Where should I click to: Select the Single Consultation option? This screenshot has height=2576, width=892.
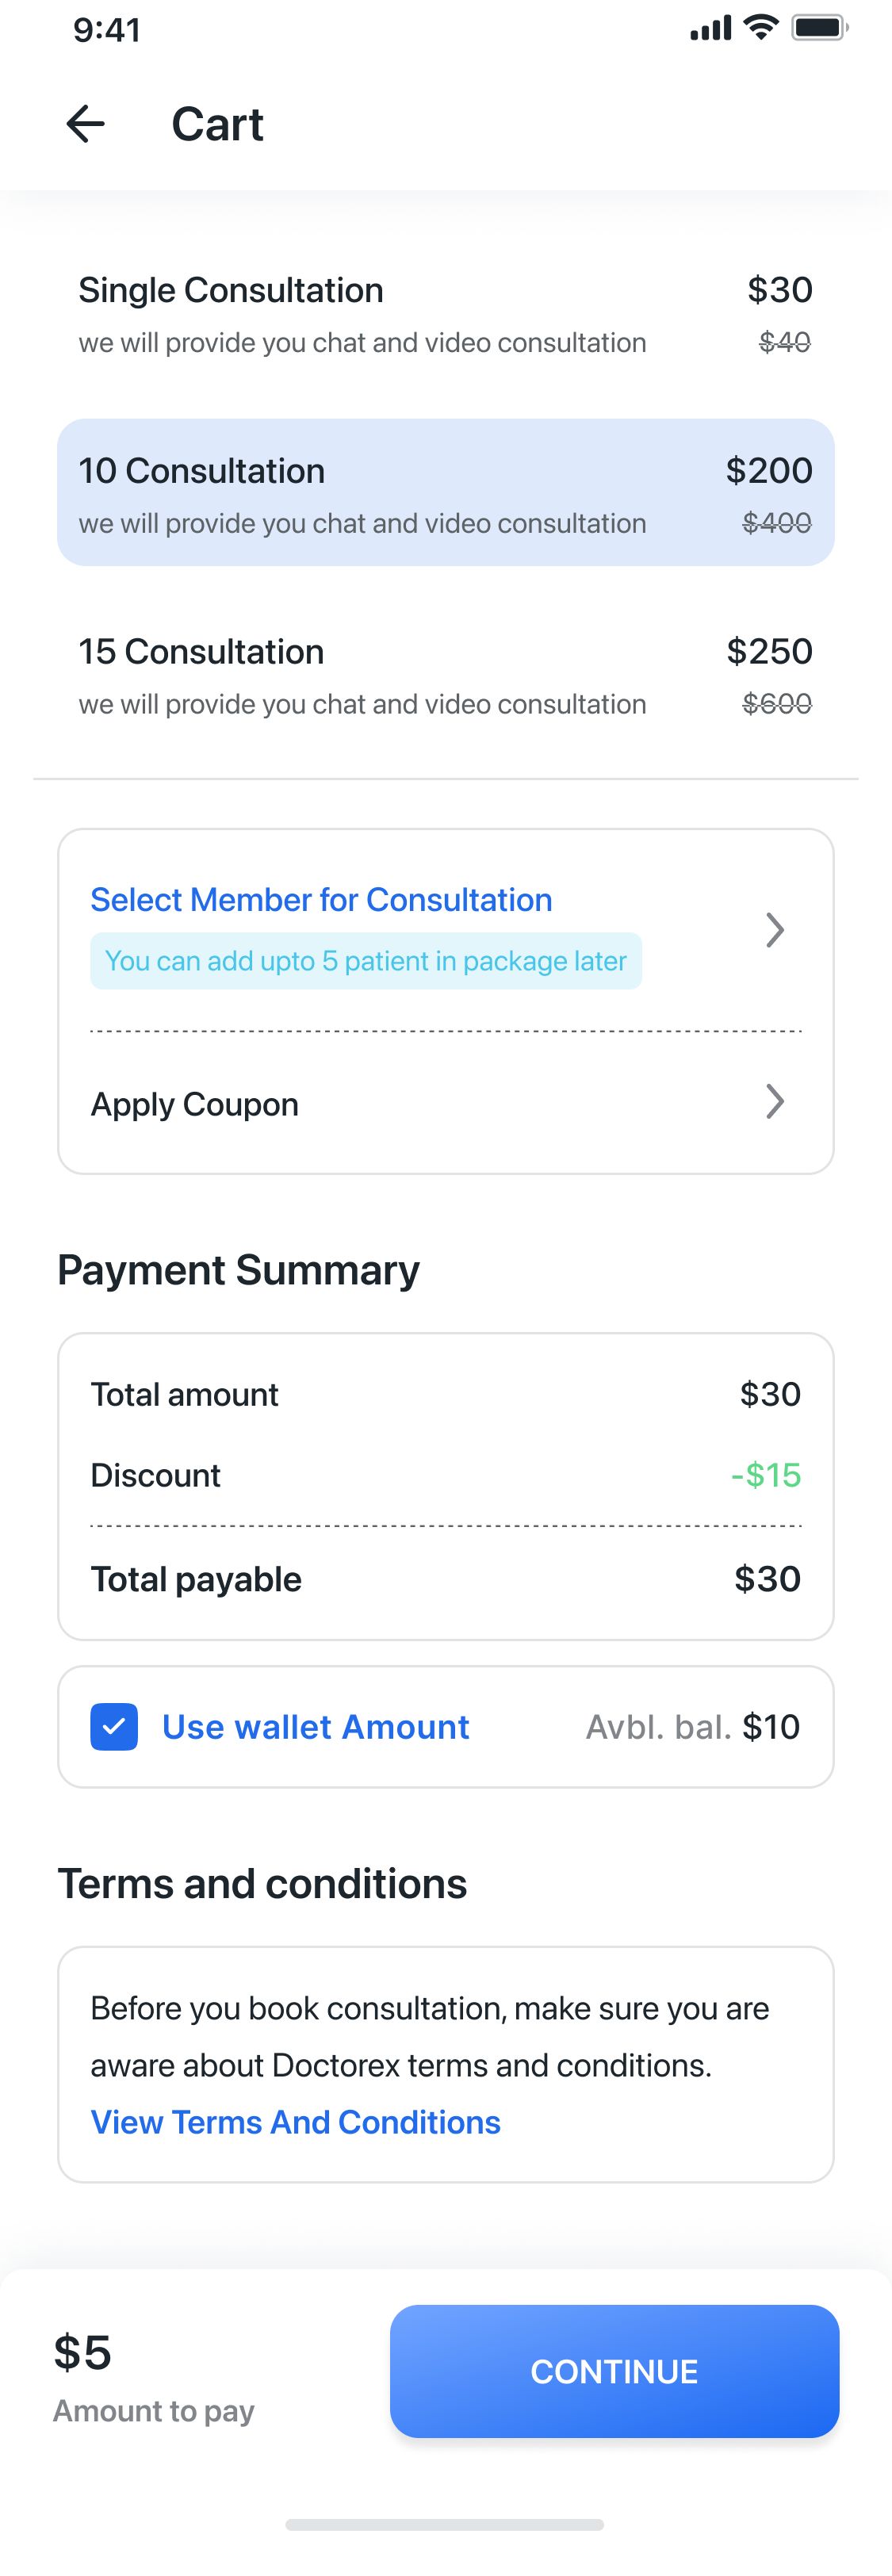click(445, 314)
